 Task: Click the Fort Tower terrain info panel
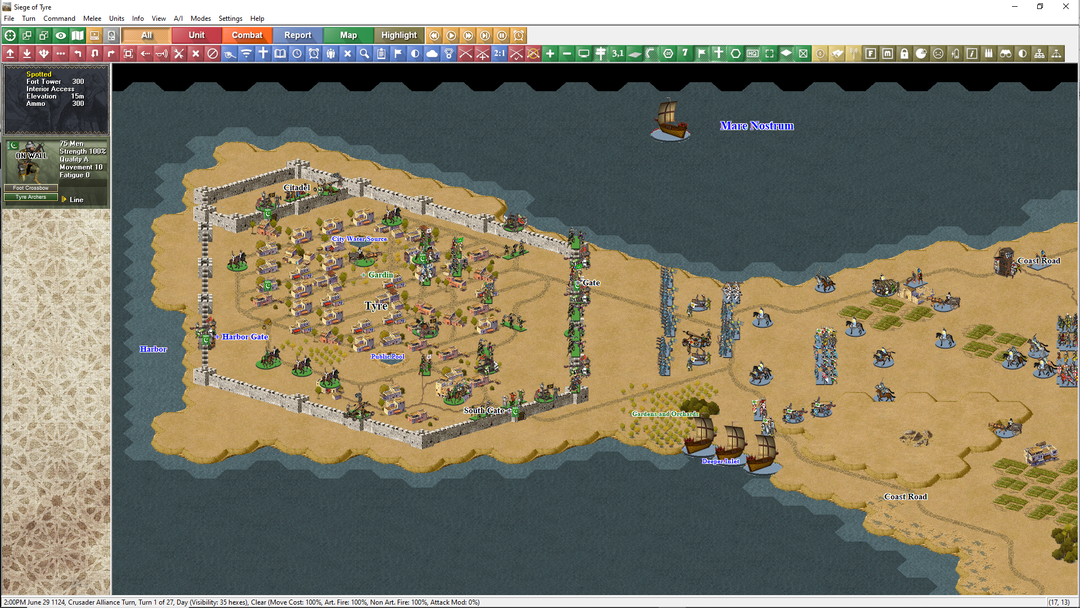56,99
